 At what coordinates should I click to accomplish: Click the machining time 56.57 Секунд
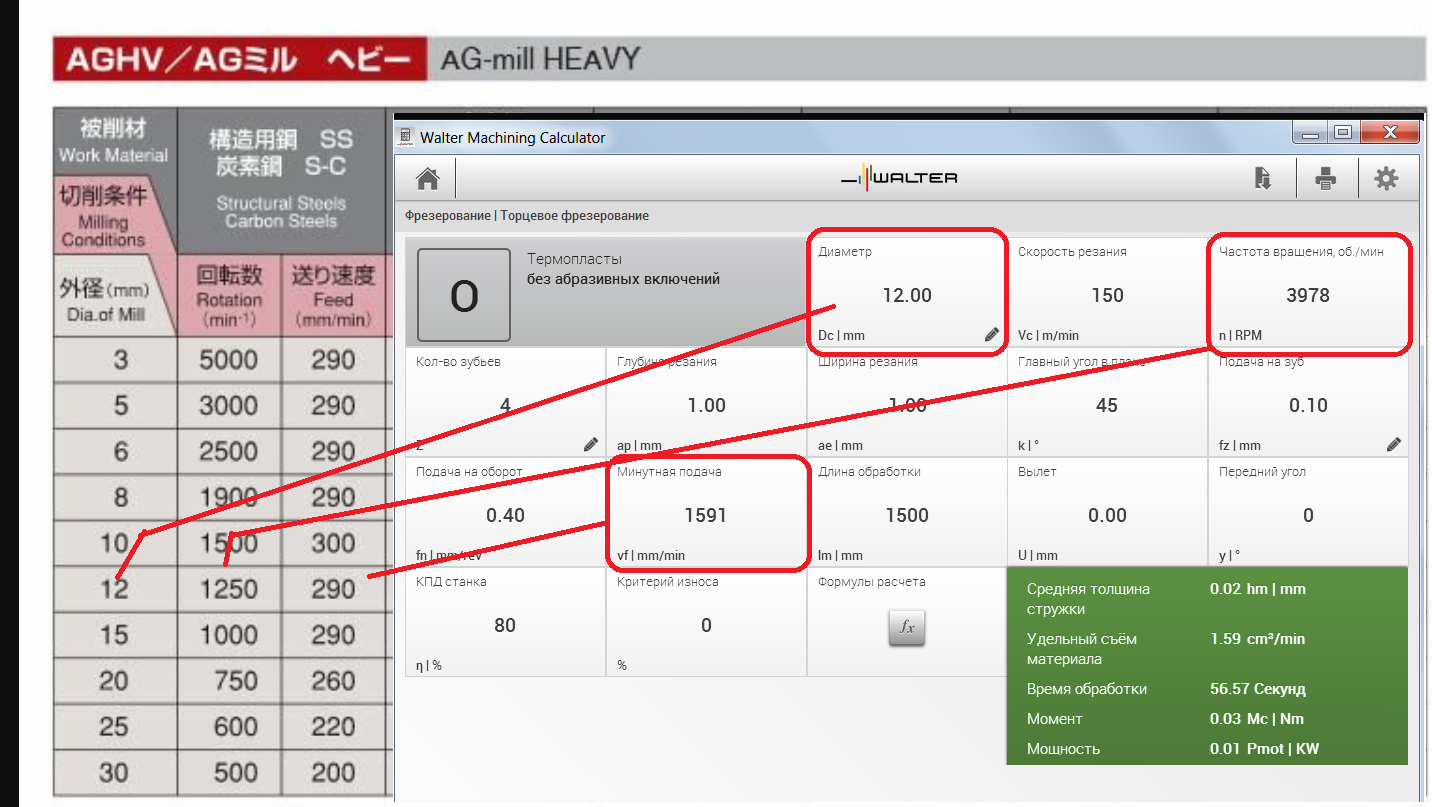click(x=1258, y=689)
